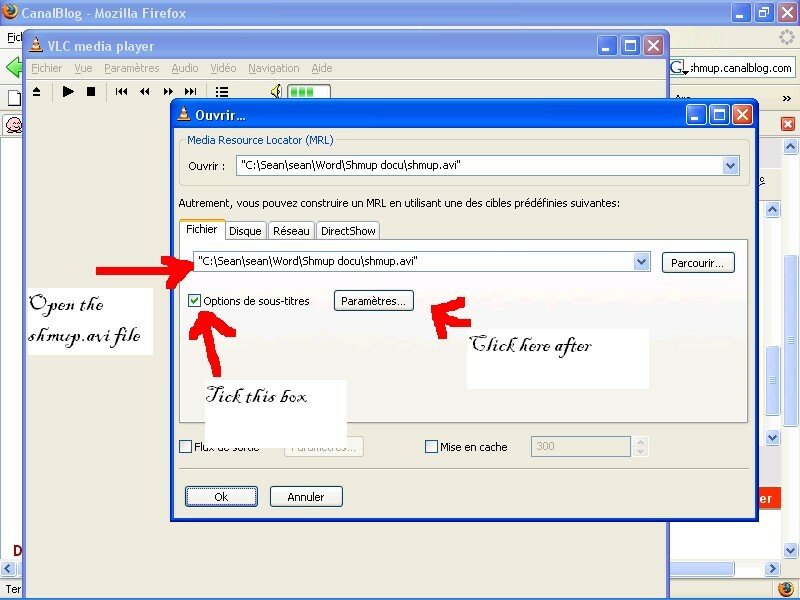This screenshot has height=600, width=800.
Task: Adjust the green VLC volume bar
Action: (x=309, y=92)
